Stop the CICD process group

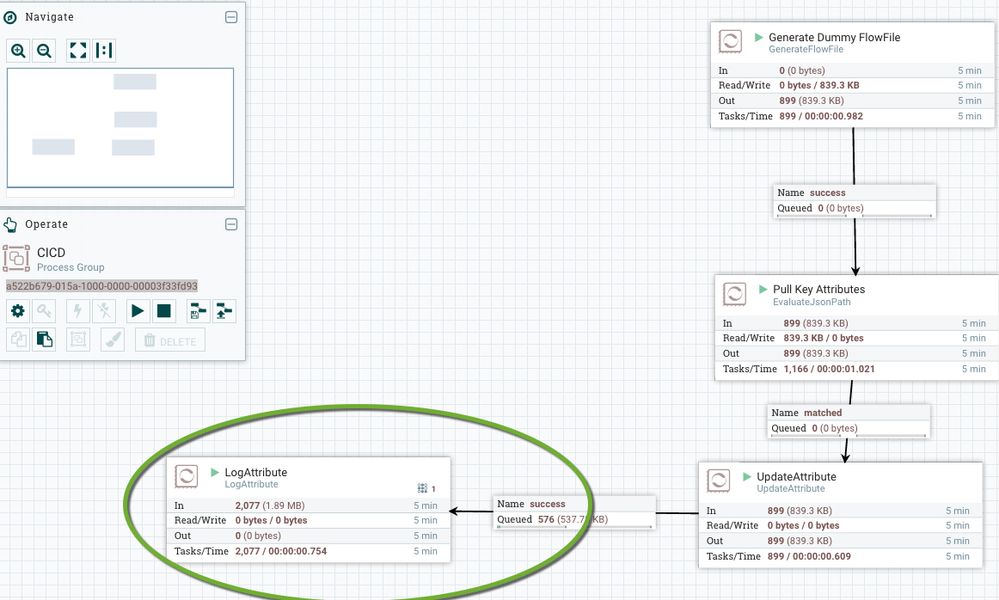[x=164, y=311]
